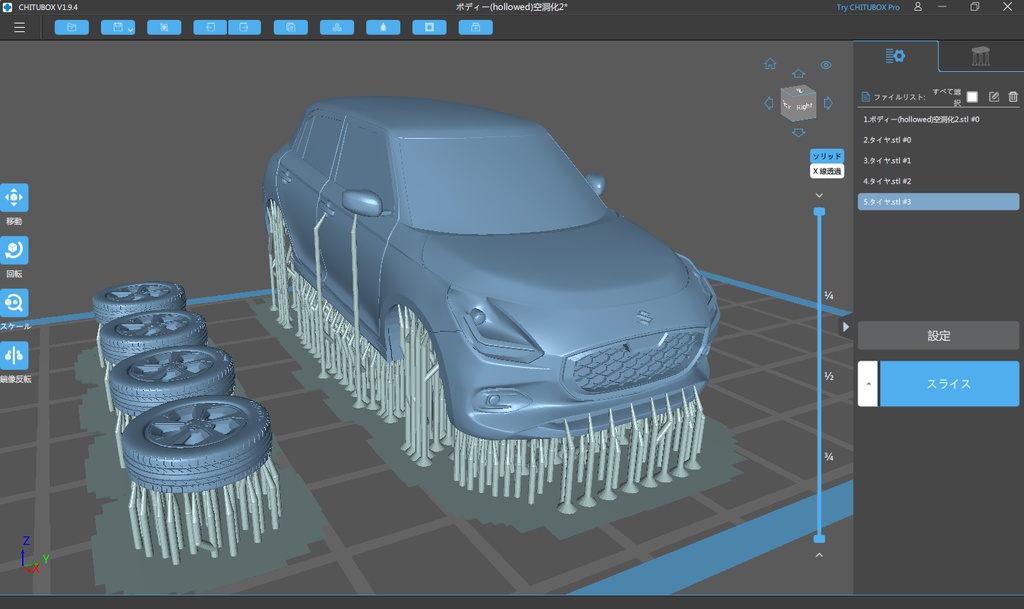Expand slice options arrow beside スライス

[868, 384]
